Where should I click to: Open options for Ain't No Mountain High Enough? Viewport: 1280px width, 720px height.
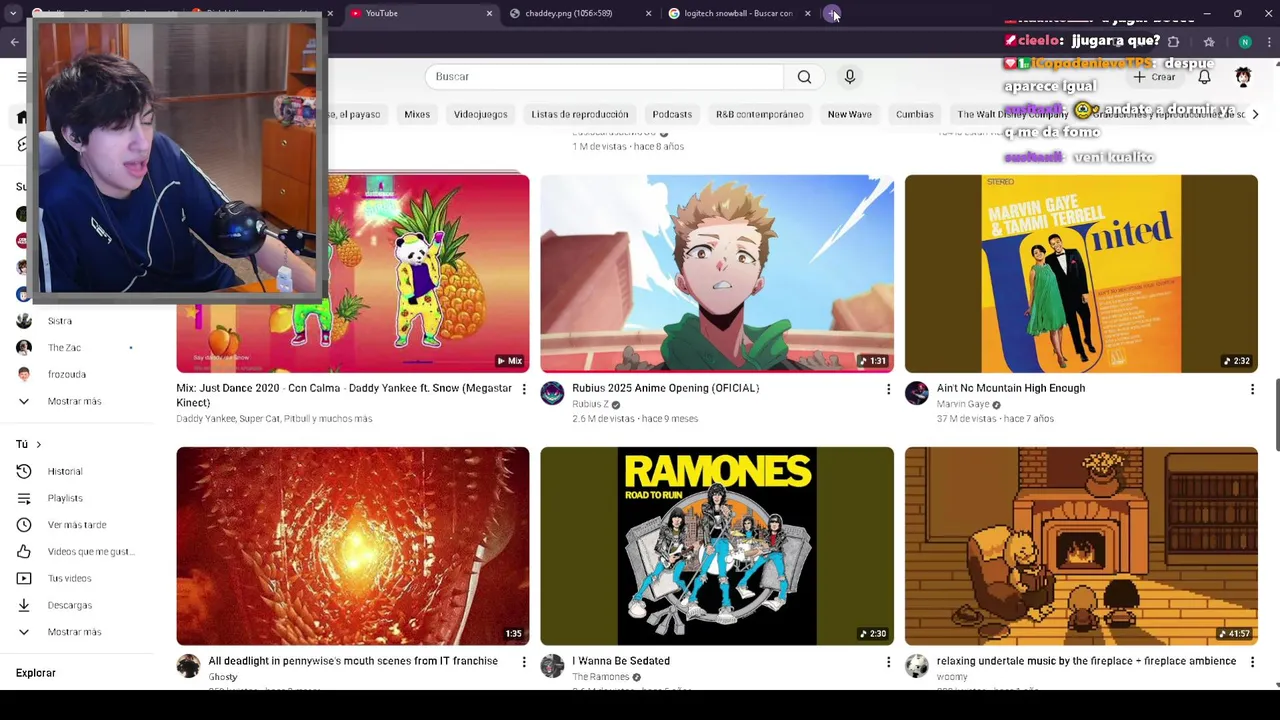click(x=1252, y=389)
